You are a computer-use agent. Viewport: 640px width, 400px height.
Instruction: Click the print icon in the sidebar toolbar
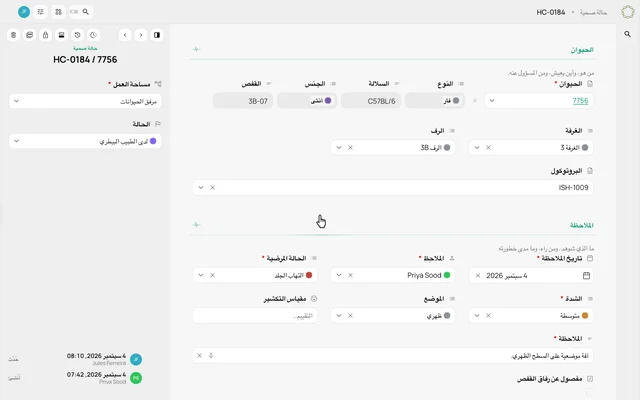point(61,35)
